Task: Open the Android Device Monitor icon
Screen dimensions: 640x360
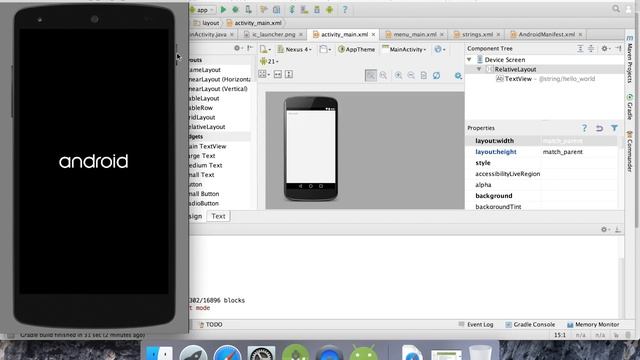Action: coord(330,9)
